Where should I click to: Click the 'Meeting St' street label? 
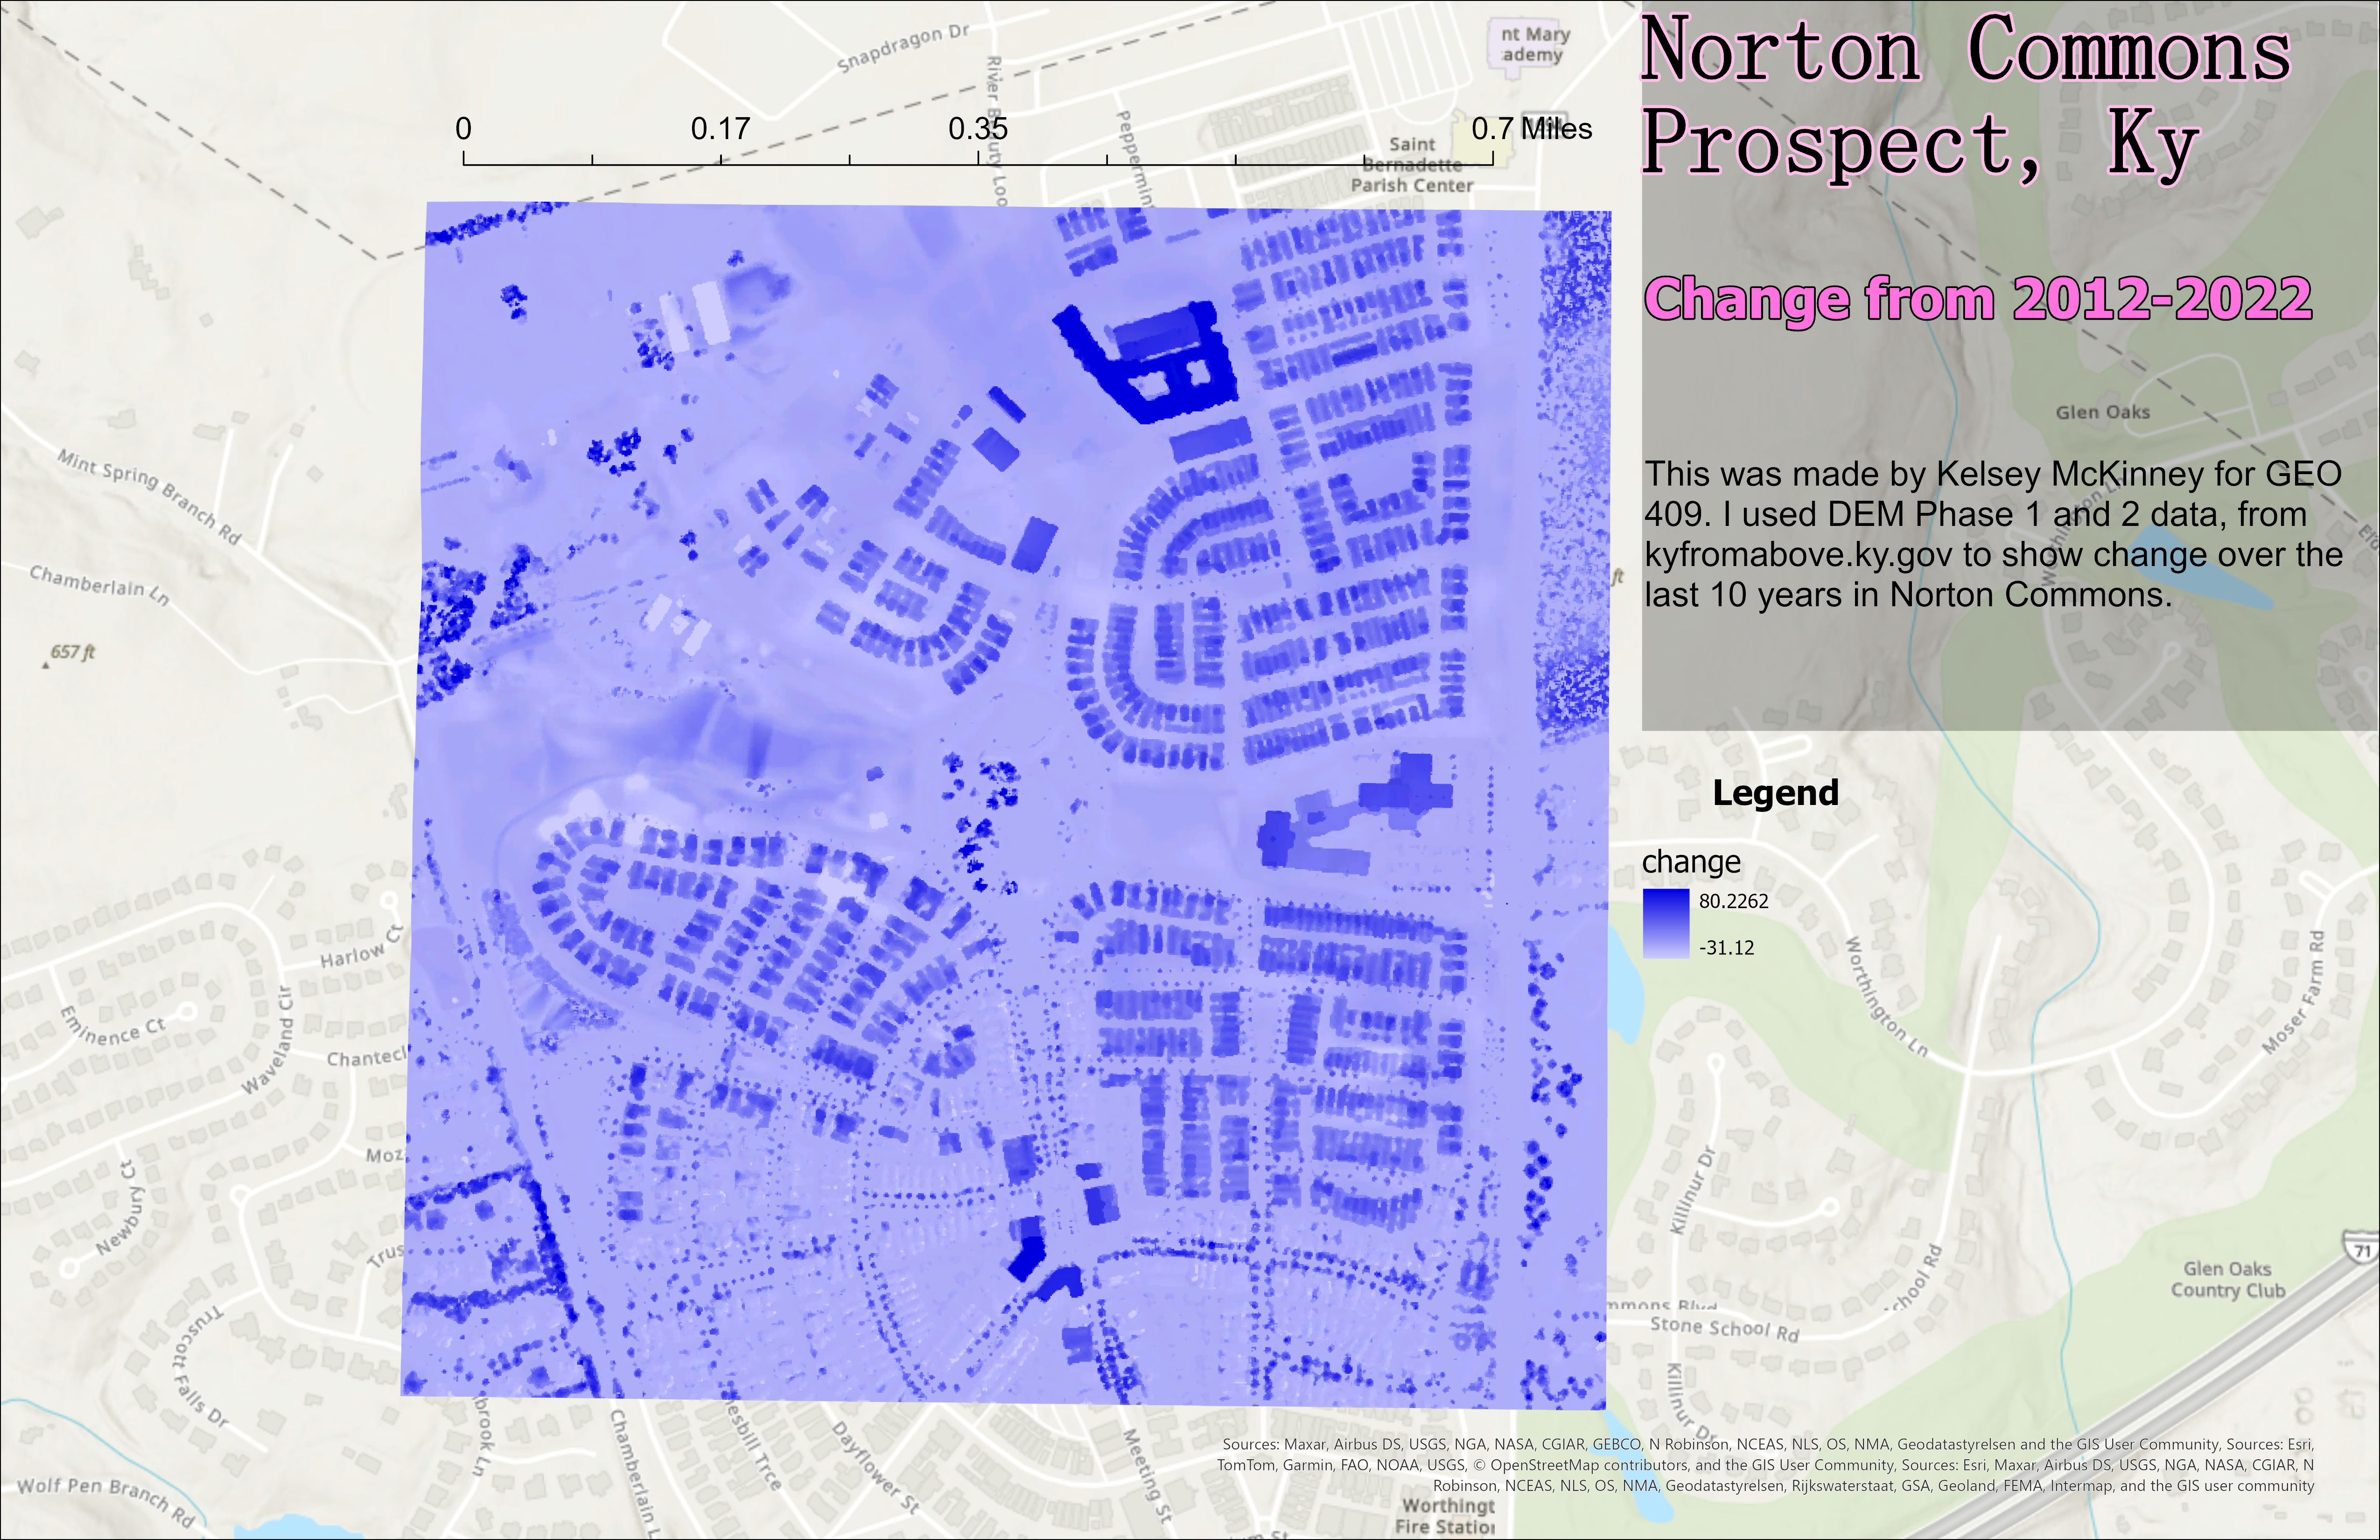(1146, 1475)
